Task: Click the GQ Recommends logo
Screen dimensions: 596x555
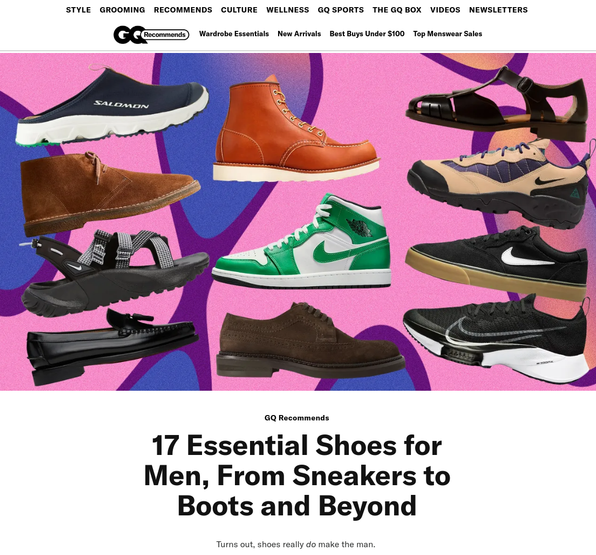Action: tap(151, 35)
